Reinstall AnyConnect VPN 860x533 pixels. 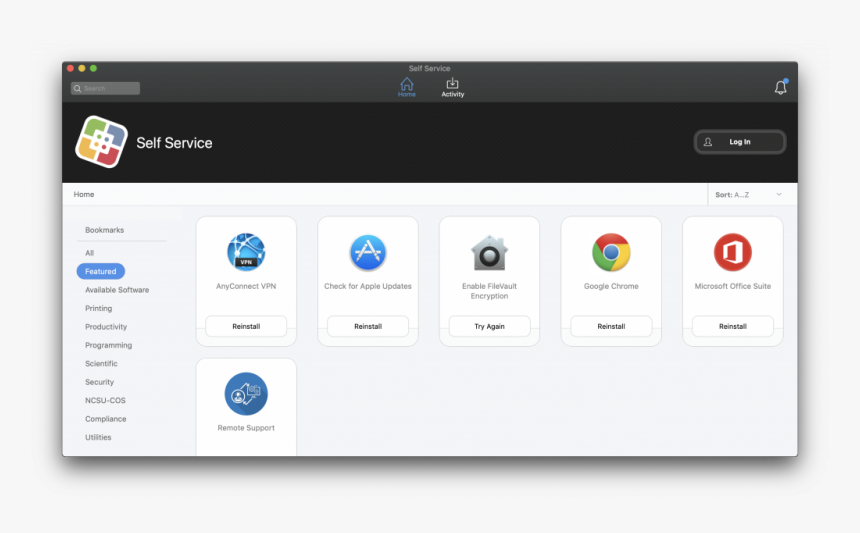[246, 326]
